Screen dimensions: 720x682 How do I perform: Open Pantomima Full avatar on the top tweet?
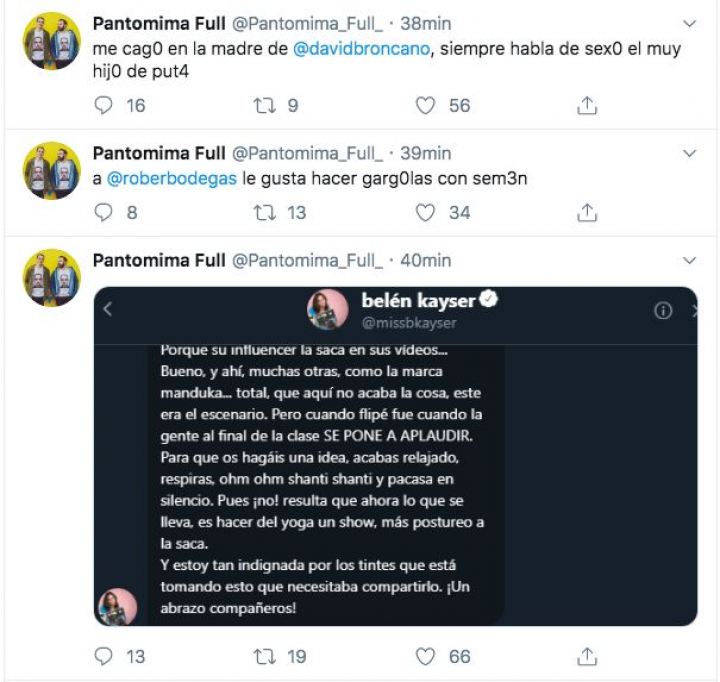coord(51,41)
